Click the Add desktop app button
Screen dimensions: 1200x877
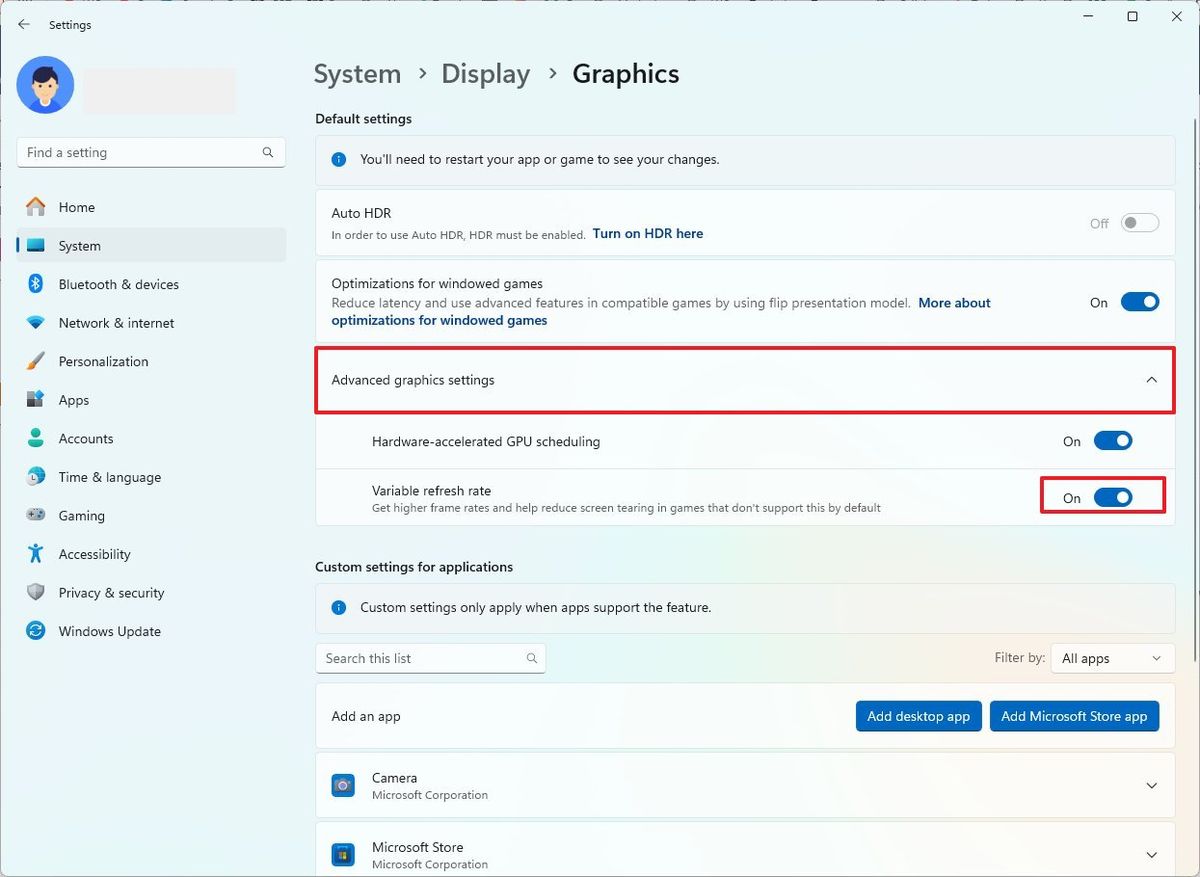click(x=918, y=716)
